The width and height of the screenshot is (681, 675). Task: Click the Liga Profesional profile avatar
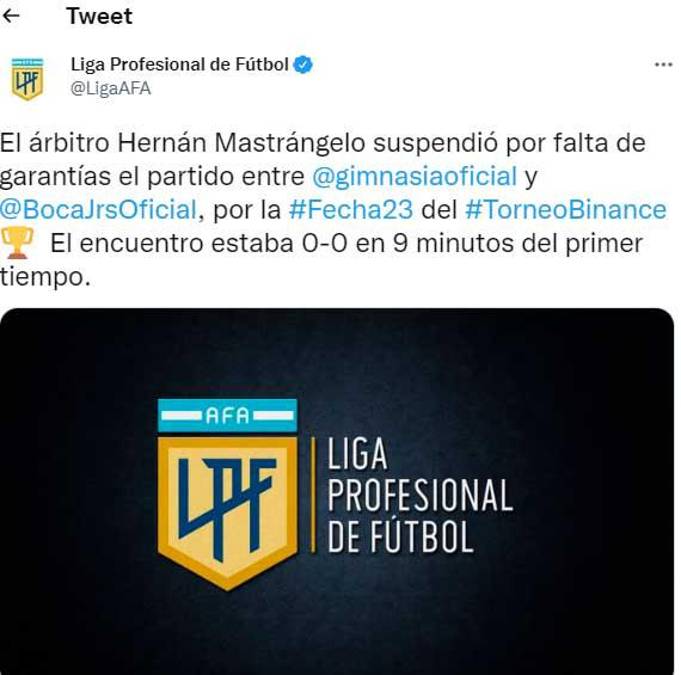pyautogui.click(x=27, y=78)
